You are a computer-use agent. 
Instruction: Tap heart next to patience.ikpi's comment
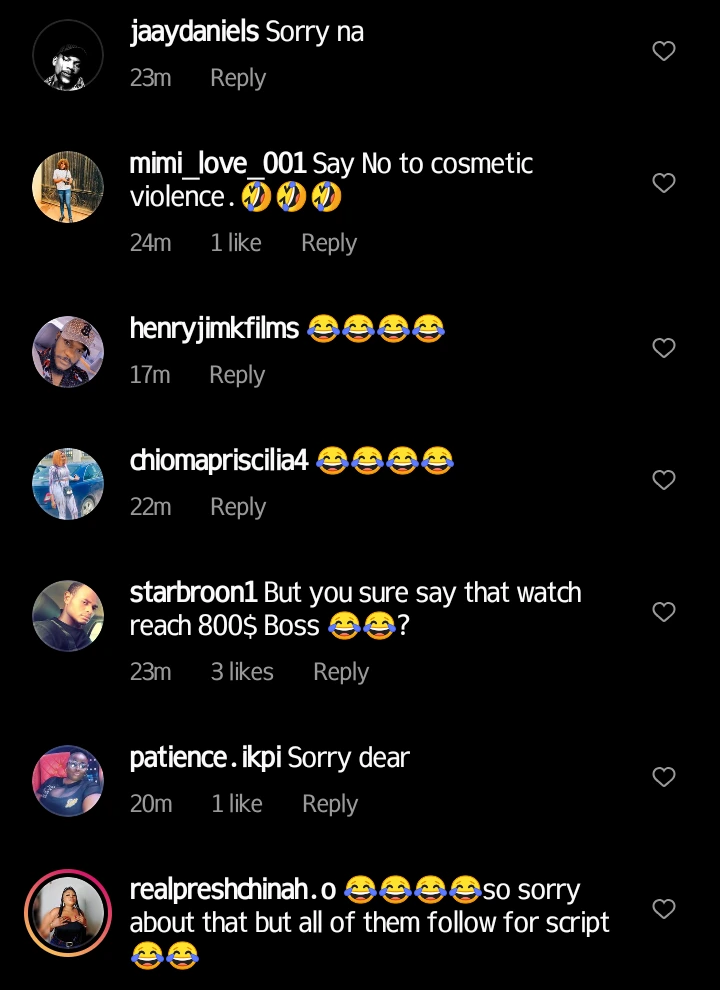coord(664,777)
